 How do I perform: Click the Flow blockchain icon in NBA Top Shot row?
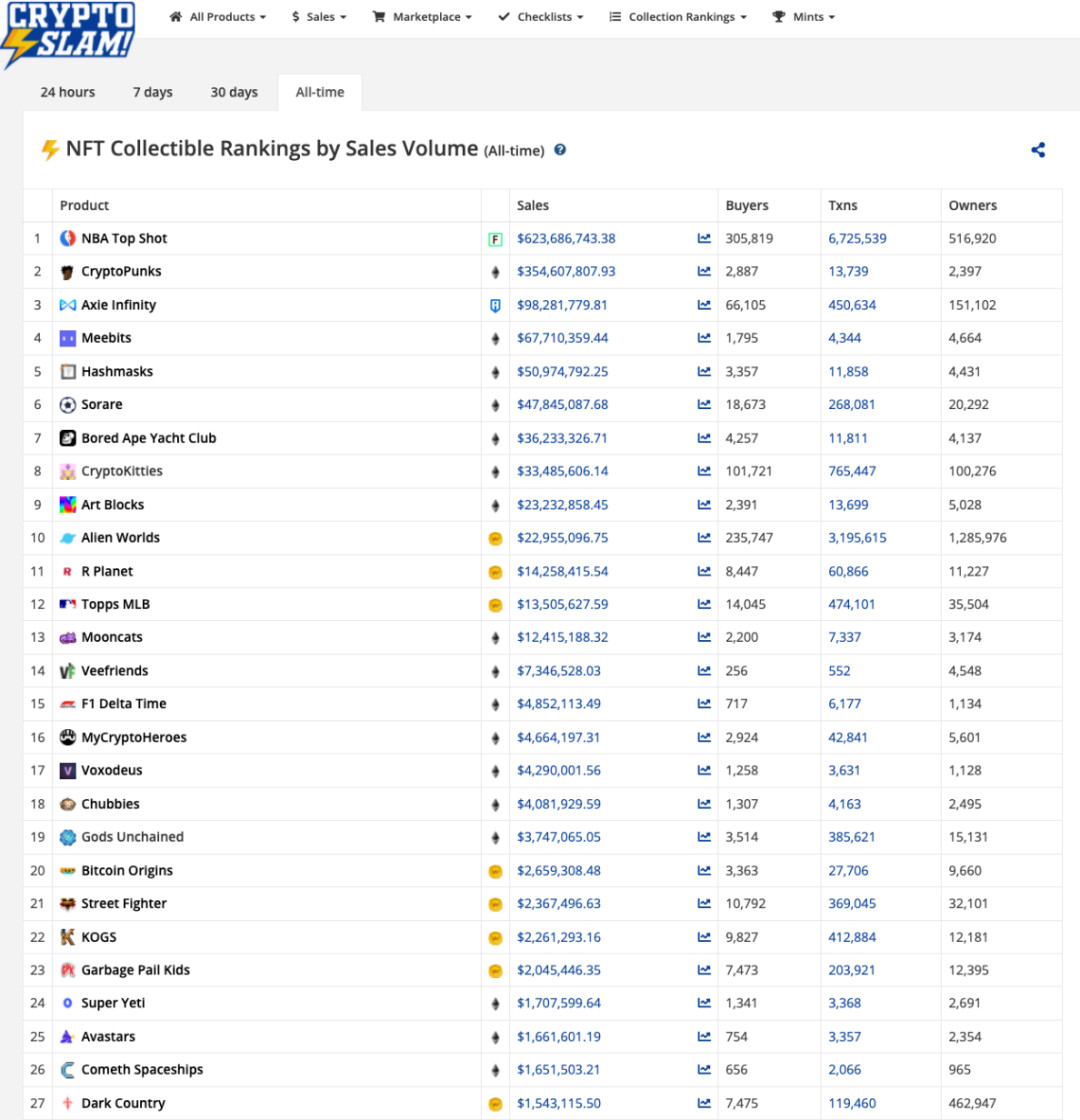click(x=495, y=239)
